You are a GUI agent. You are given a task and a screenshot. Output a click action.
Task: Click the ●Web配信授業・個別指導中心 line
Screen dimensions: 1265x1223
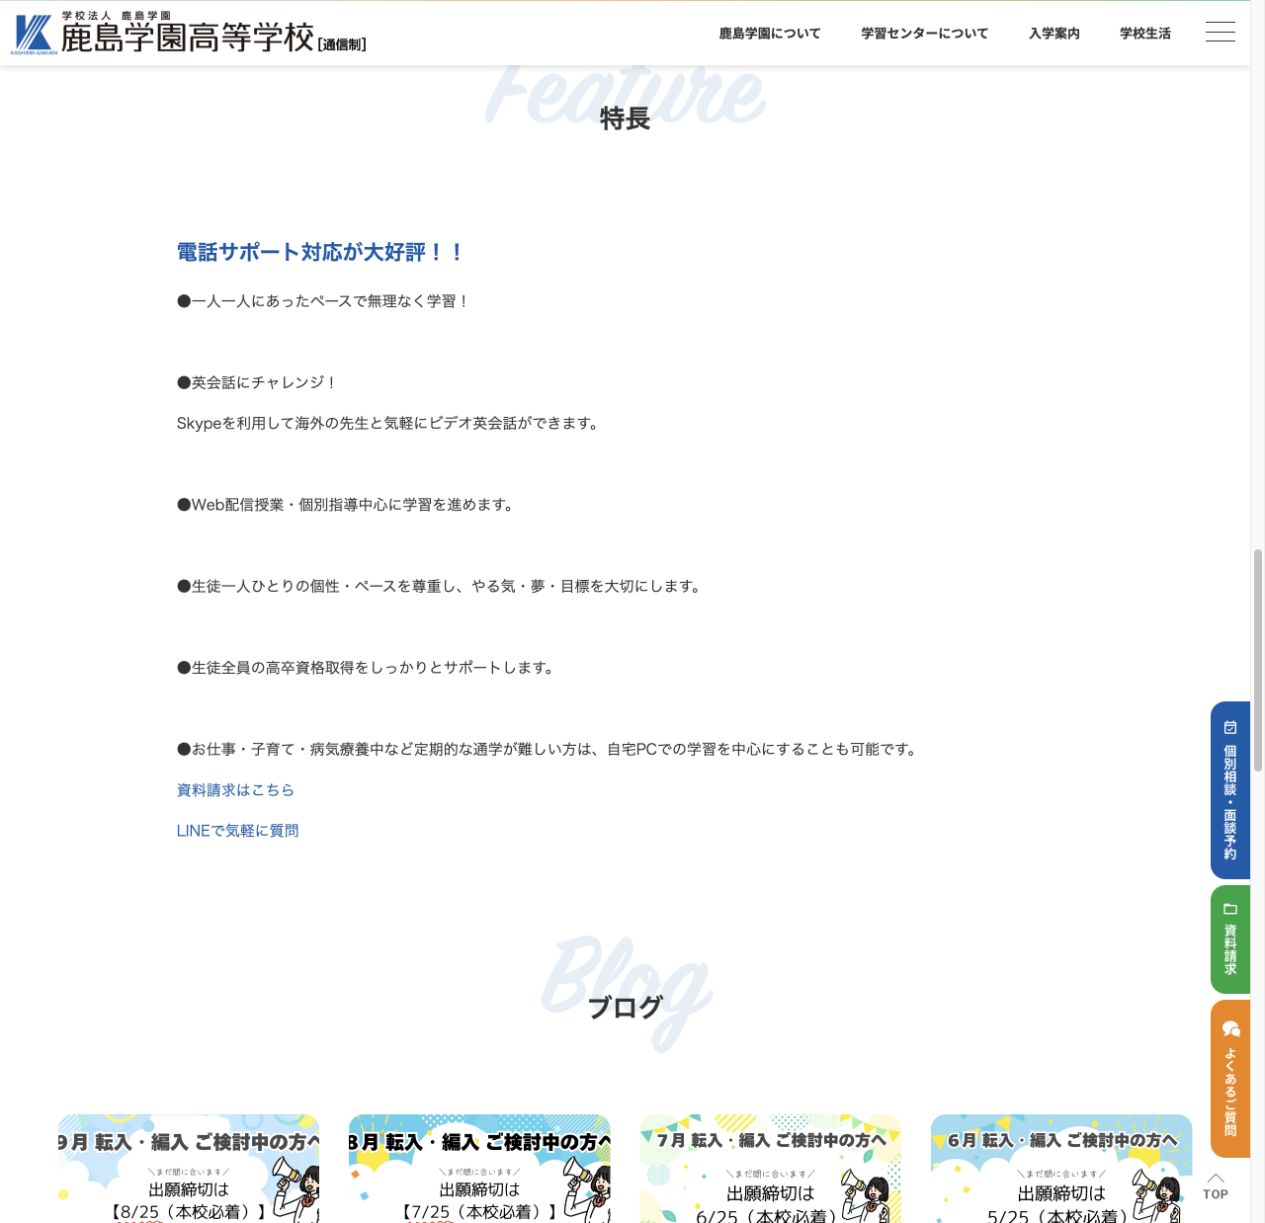click(347, 505)
